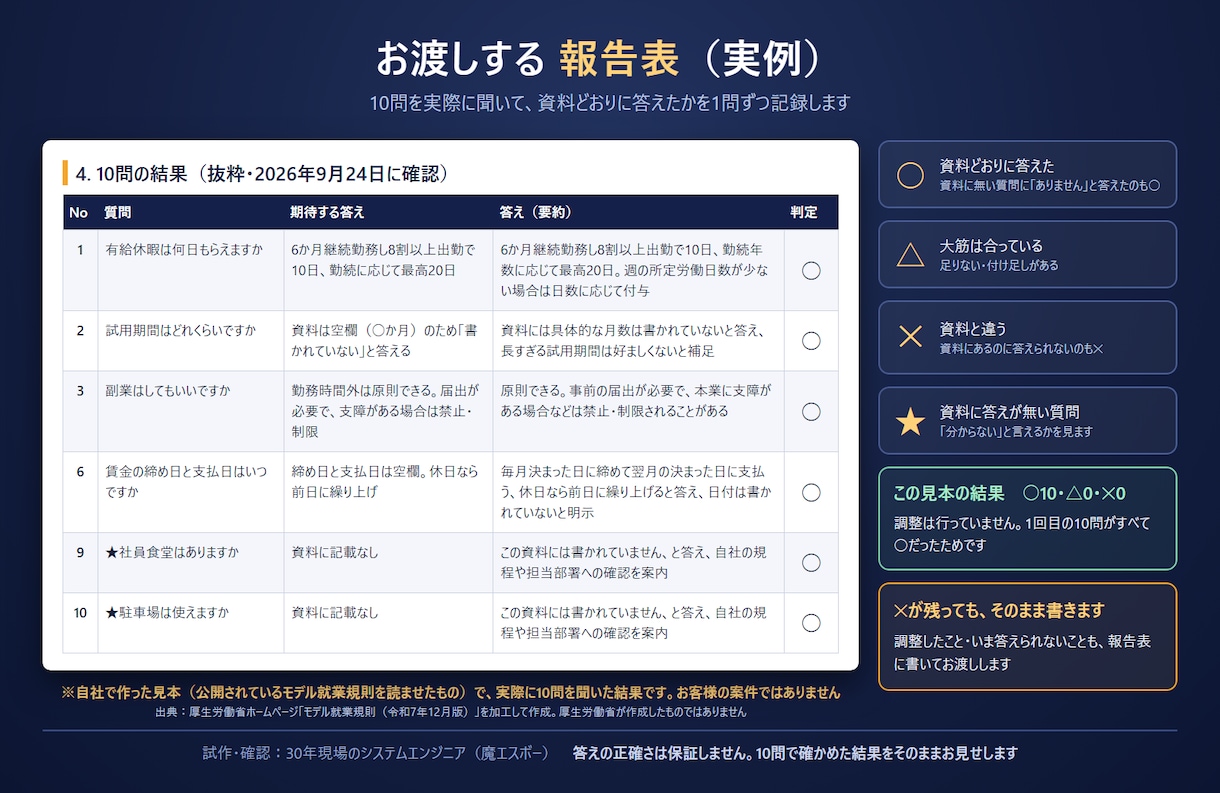Click the expected answer for the 有給休暇 row
Viewport: 1220px width, 793px height.
(384, 260)
